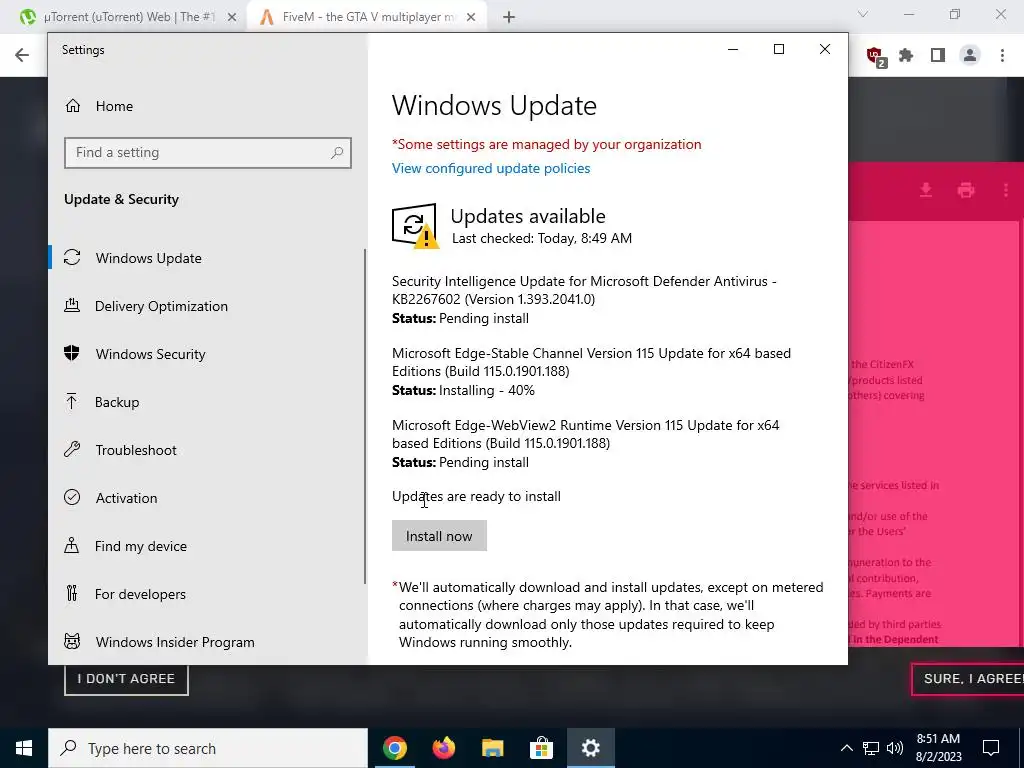The width and height of the screenshot is (1024, 768).
Task: Open Chrome from the taskbar
Action: pos(395,748)
